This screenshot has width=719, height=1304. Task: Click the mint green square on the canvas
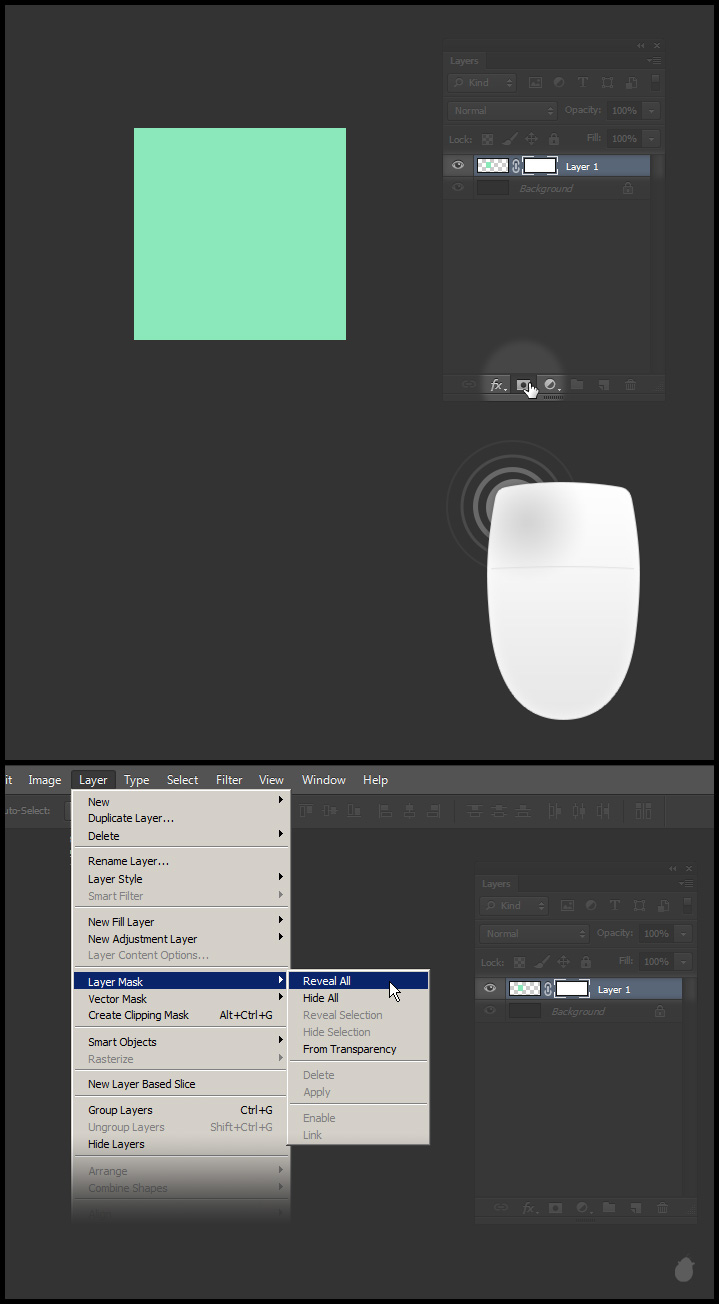[x=240, y=234]
